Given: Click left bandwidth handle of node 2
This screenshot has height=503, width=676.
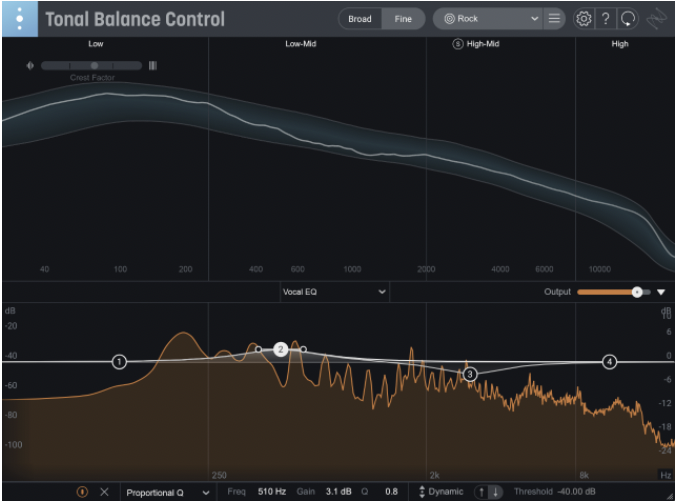Looking at the screenshot, I should point(258,349).
